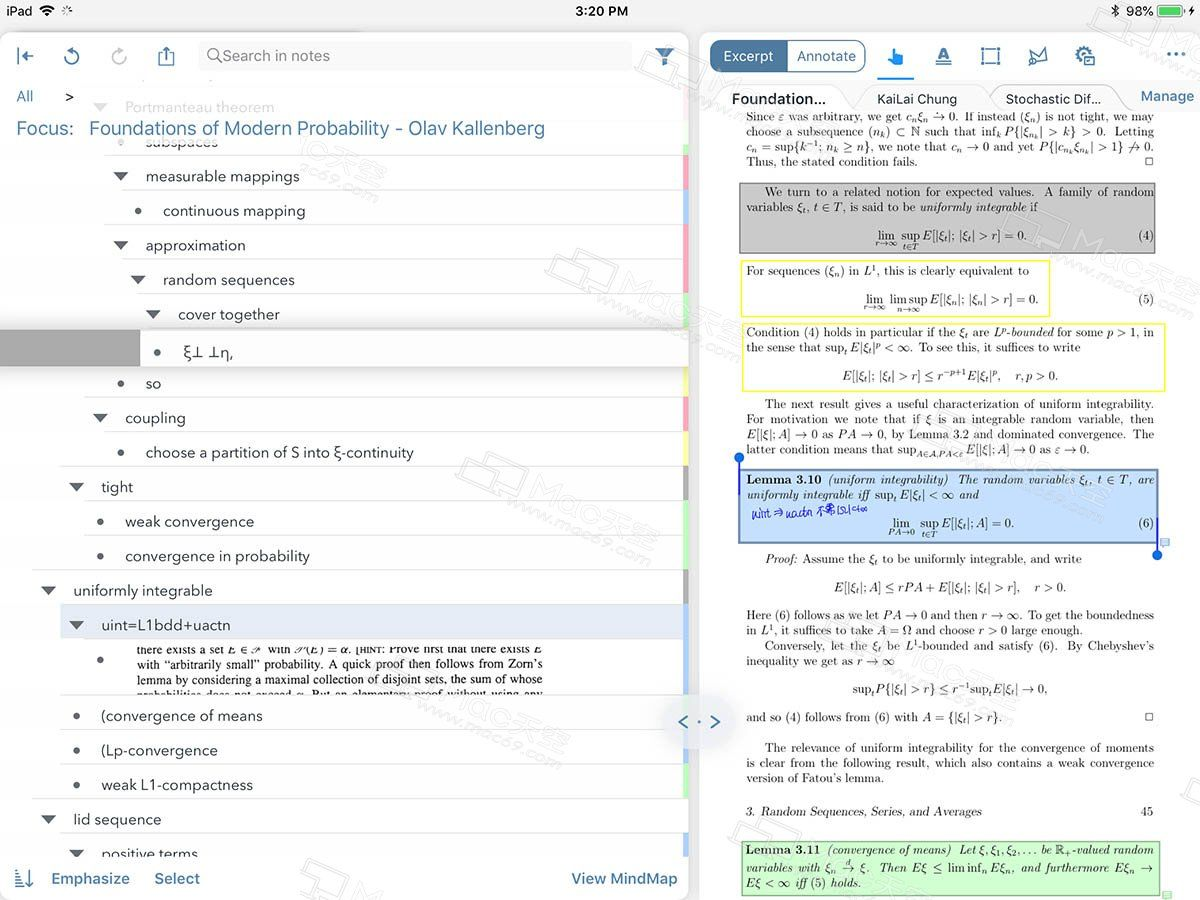Select the 'convergence in probability' note
1200x900 pixels.
pos(217,556)
